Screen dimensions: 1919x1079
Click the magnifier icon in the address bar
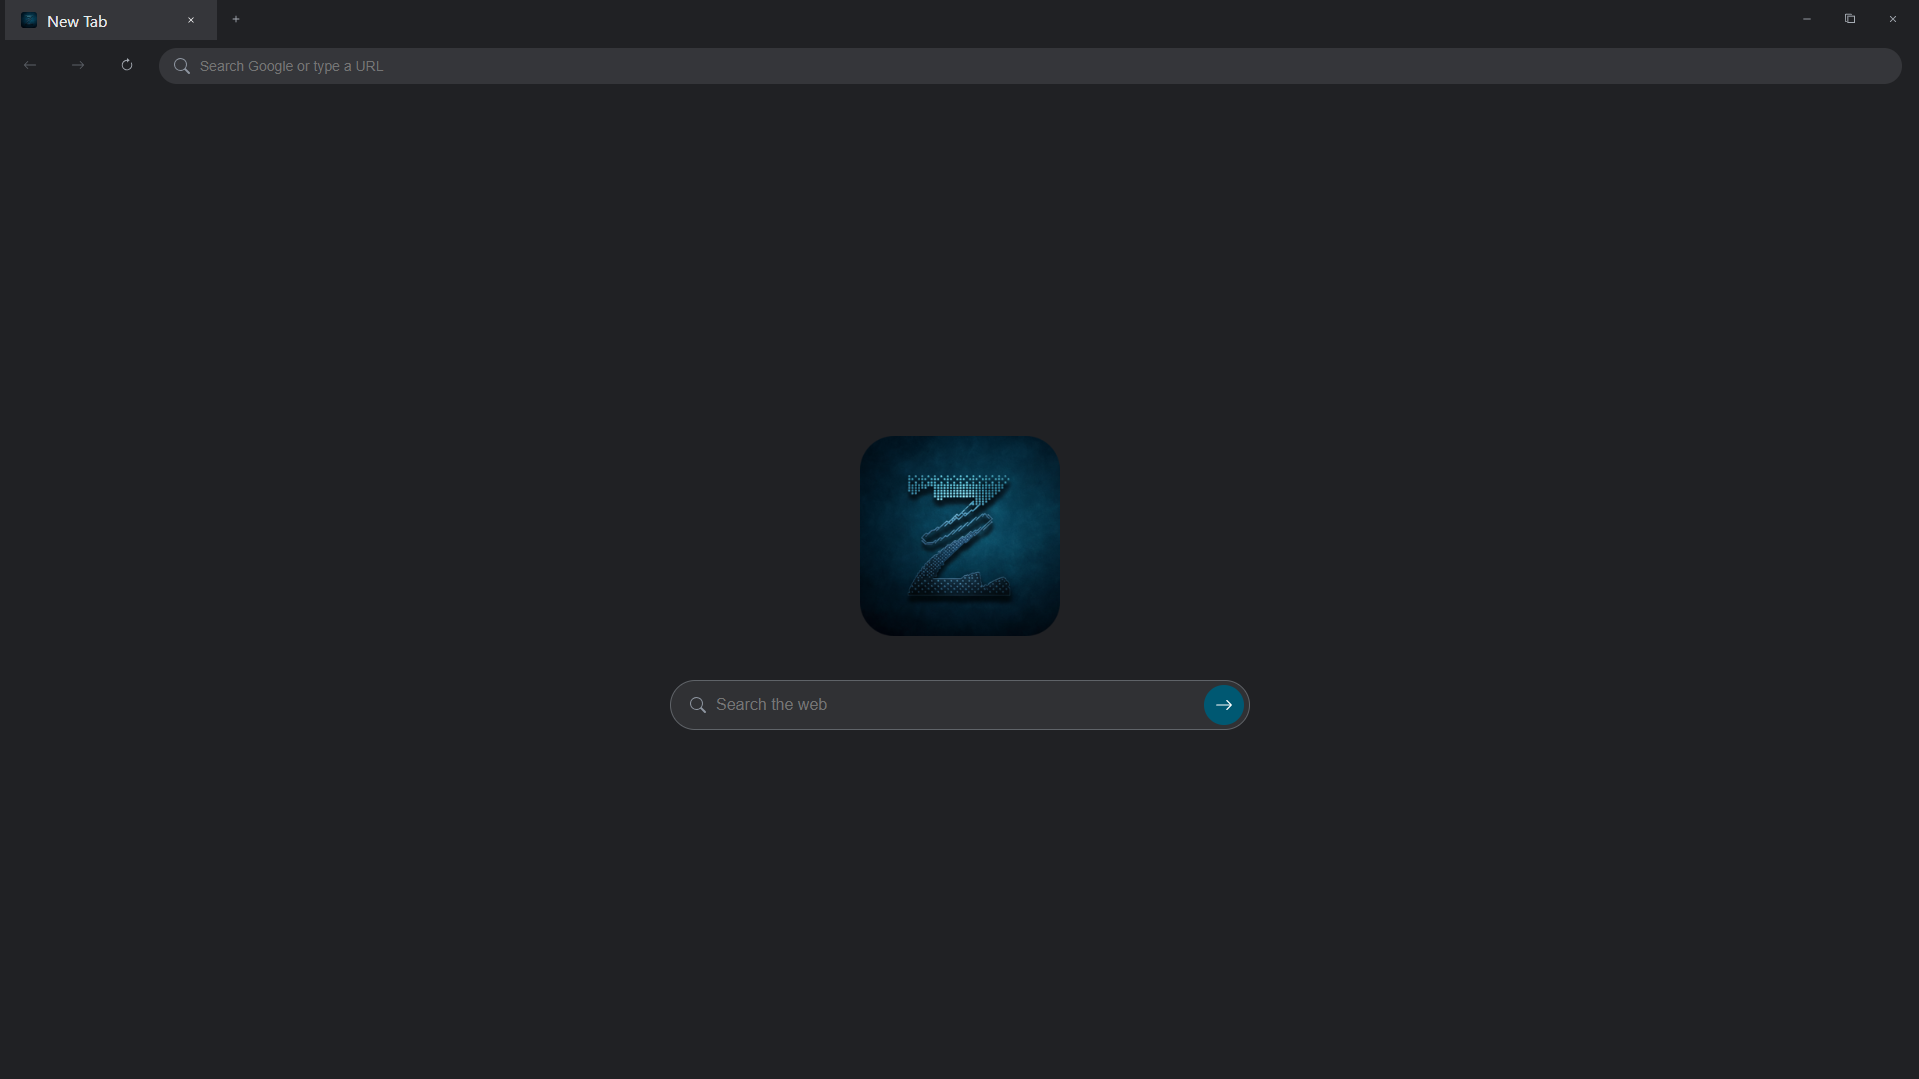pyautogui.click(x=181, y=66)
